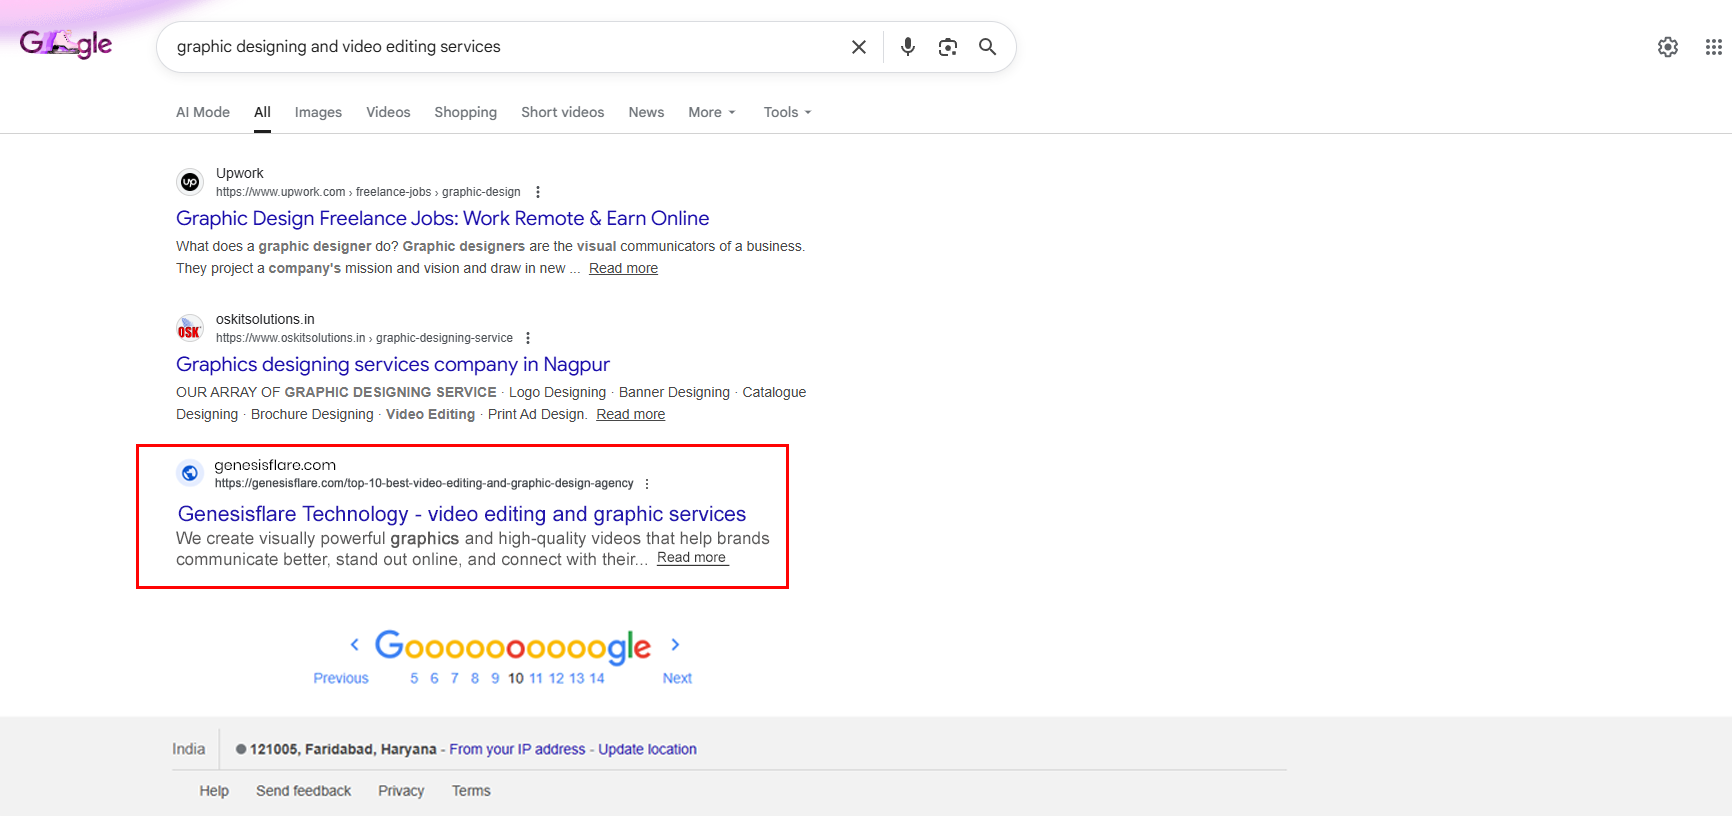
Task: Open three-dot menu for Upwork result
Action: (x=538, y=192)
